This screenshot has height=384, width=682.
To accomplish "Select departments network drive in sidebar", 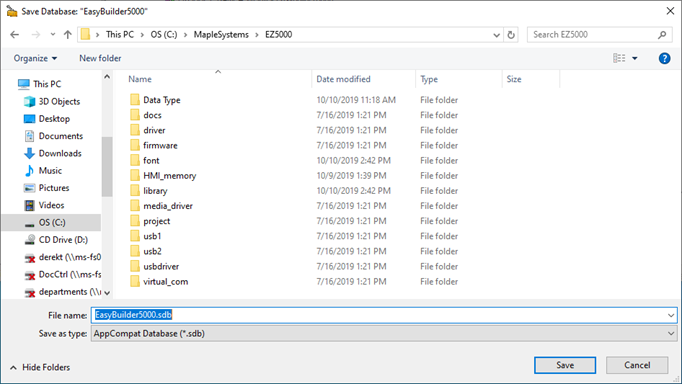I will coord(63,292).
